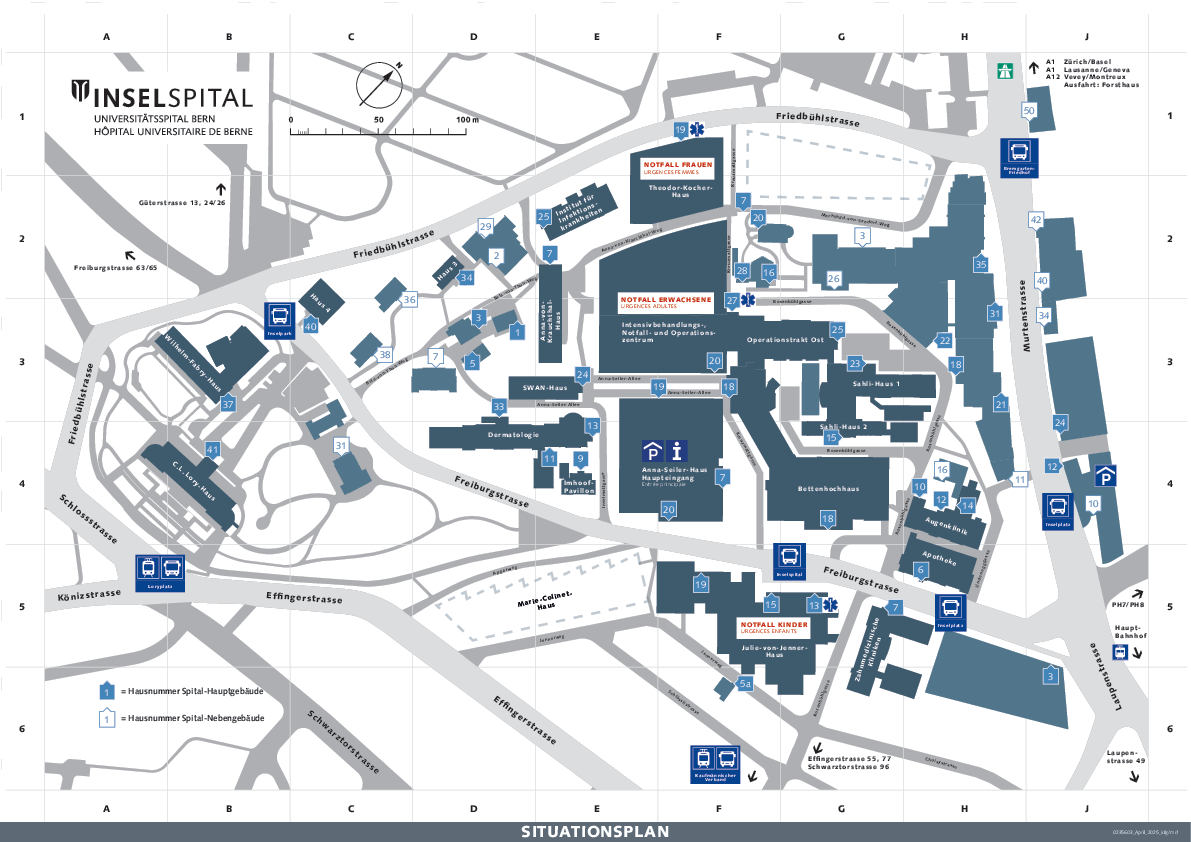Select the Güterstrasse 13, 24/26 direction label

tap(182, 203)
